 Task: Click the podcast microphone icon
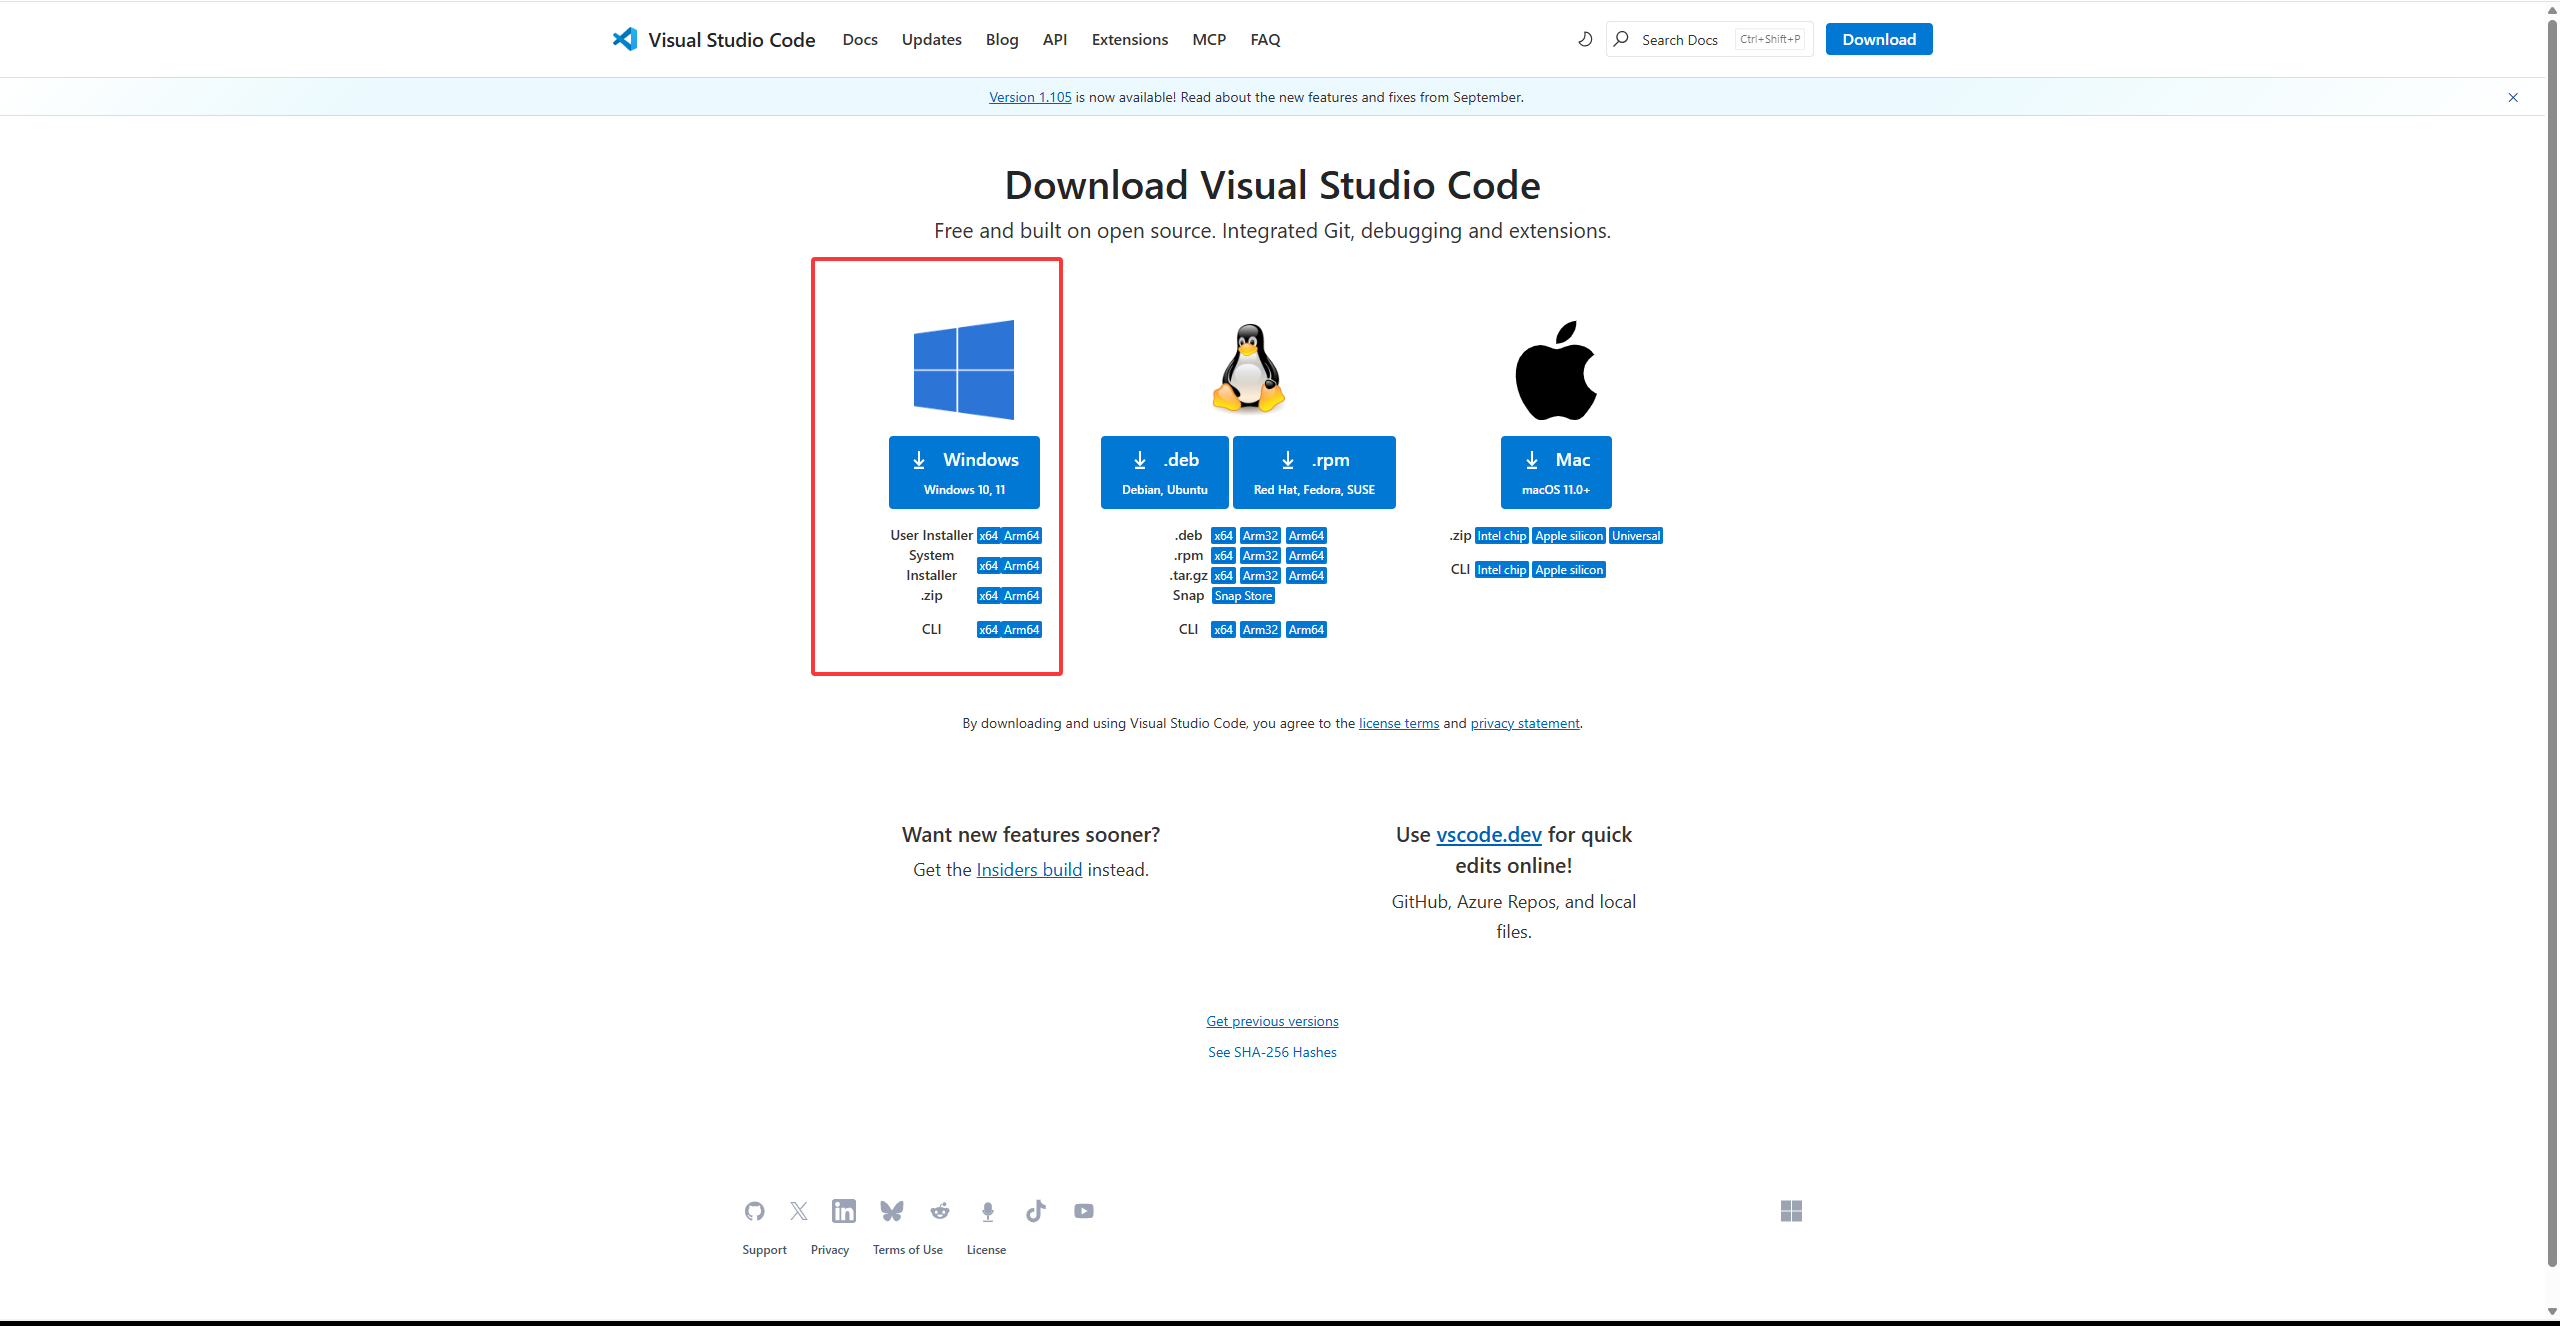pos(987,1211)
